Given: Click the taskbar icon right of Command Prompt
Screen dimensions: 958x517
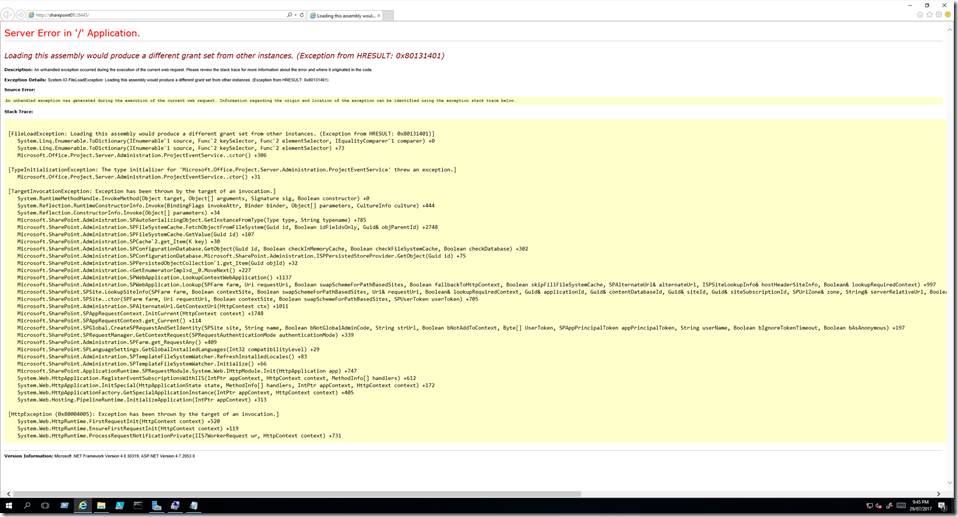Looking at the screenshot, I should tap(156, 506).
